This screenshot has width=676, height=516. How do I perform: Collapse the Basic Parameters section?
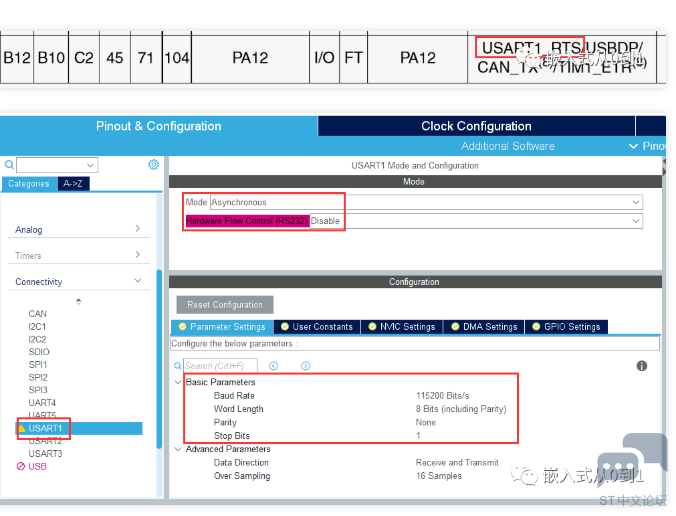(x=178, y=382)
